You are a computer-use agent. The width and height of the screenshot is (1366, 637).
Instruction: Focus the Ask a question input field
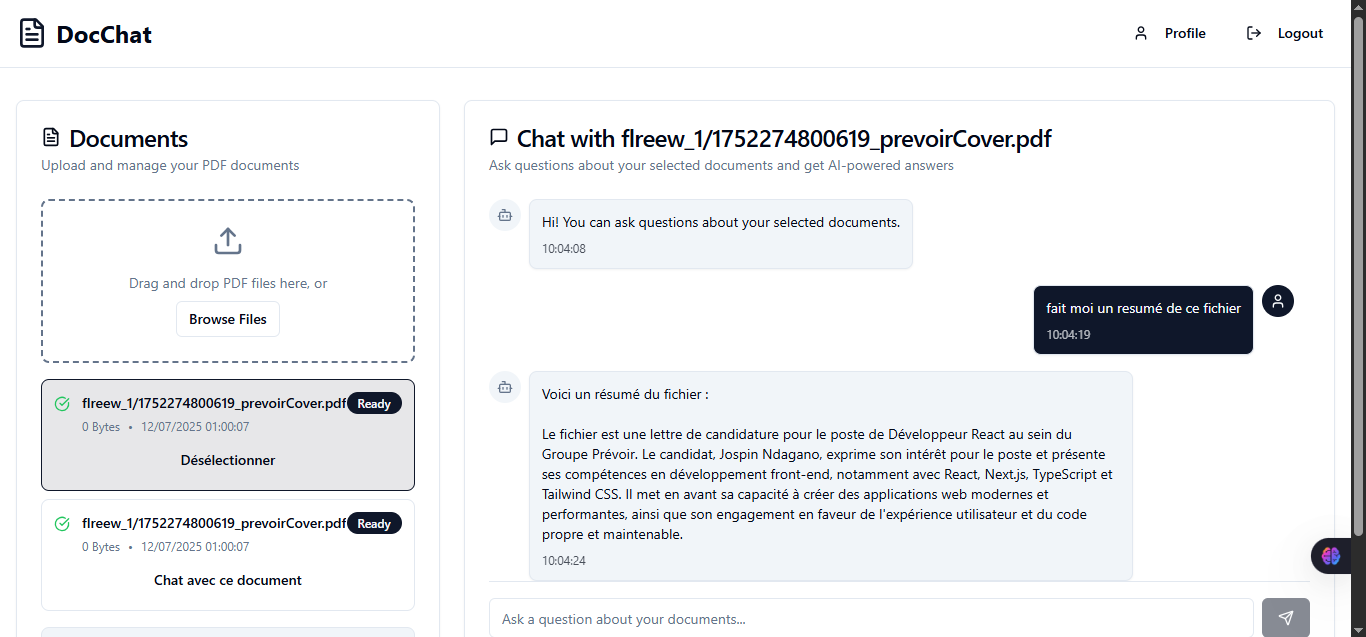click(x=870, y=619)
